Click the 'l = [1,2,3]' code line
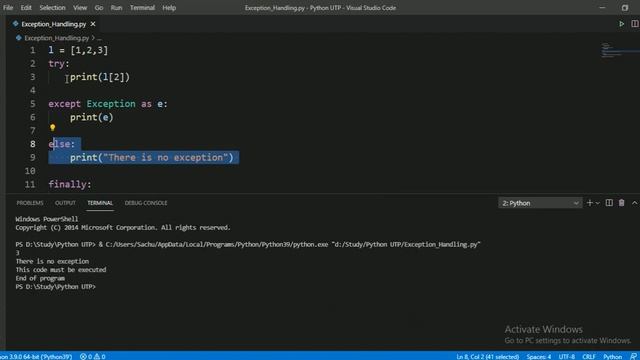The height and width of the screenshot is (360, 640). tap(78, 50)
